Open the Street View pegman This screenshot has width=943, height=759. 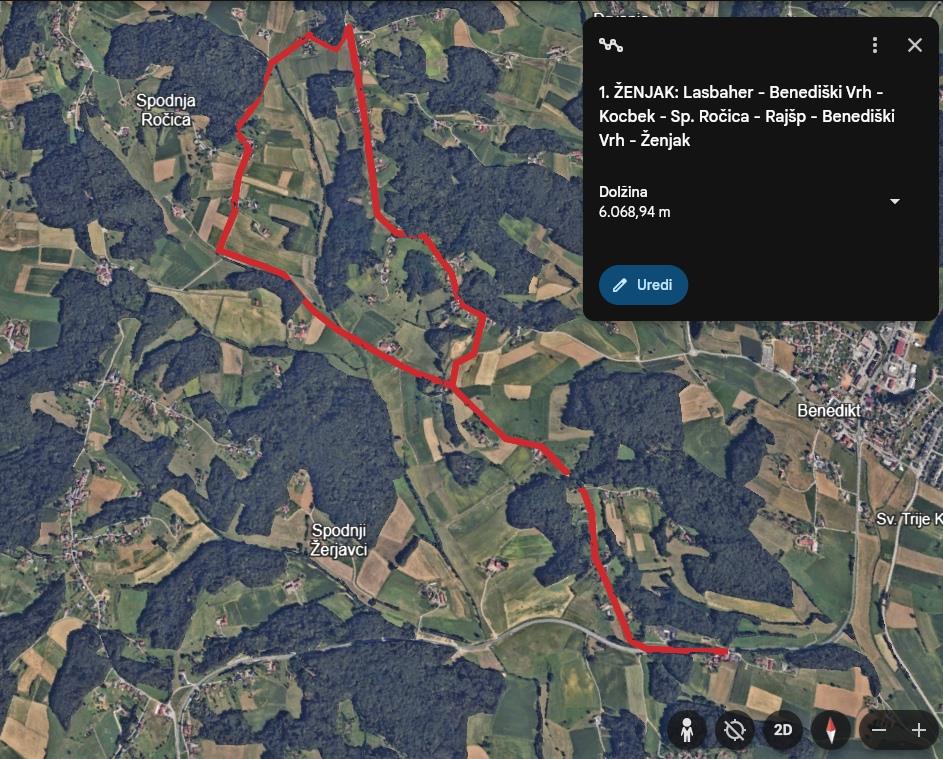[687, 730]
